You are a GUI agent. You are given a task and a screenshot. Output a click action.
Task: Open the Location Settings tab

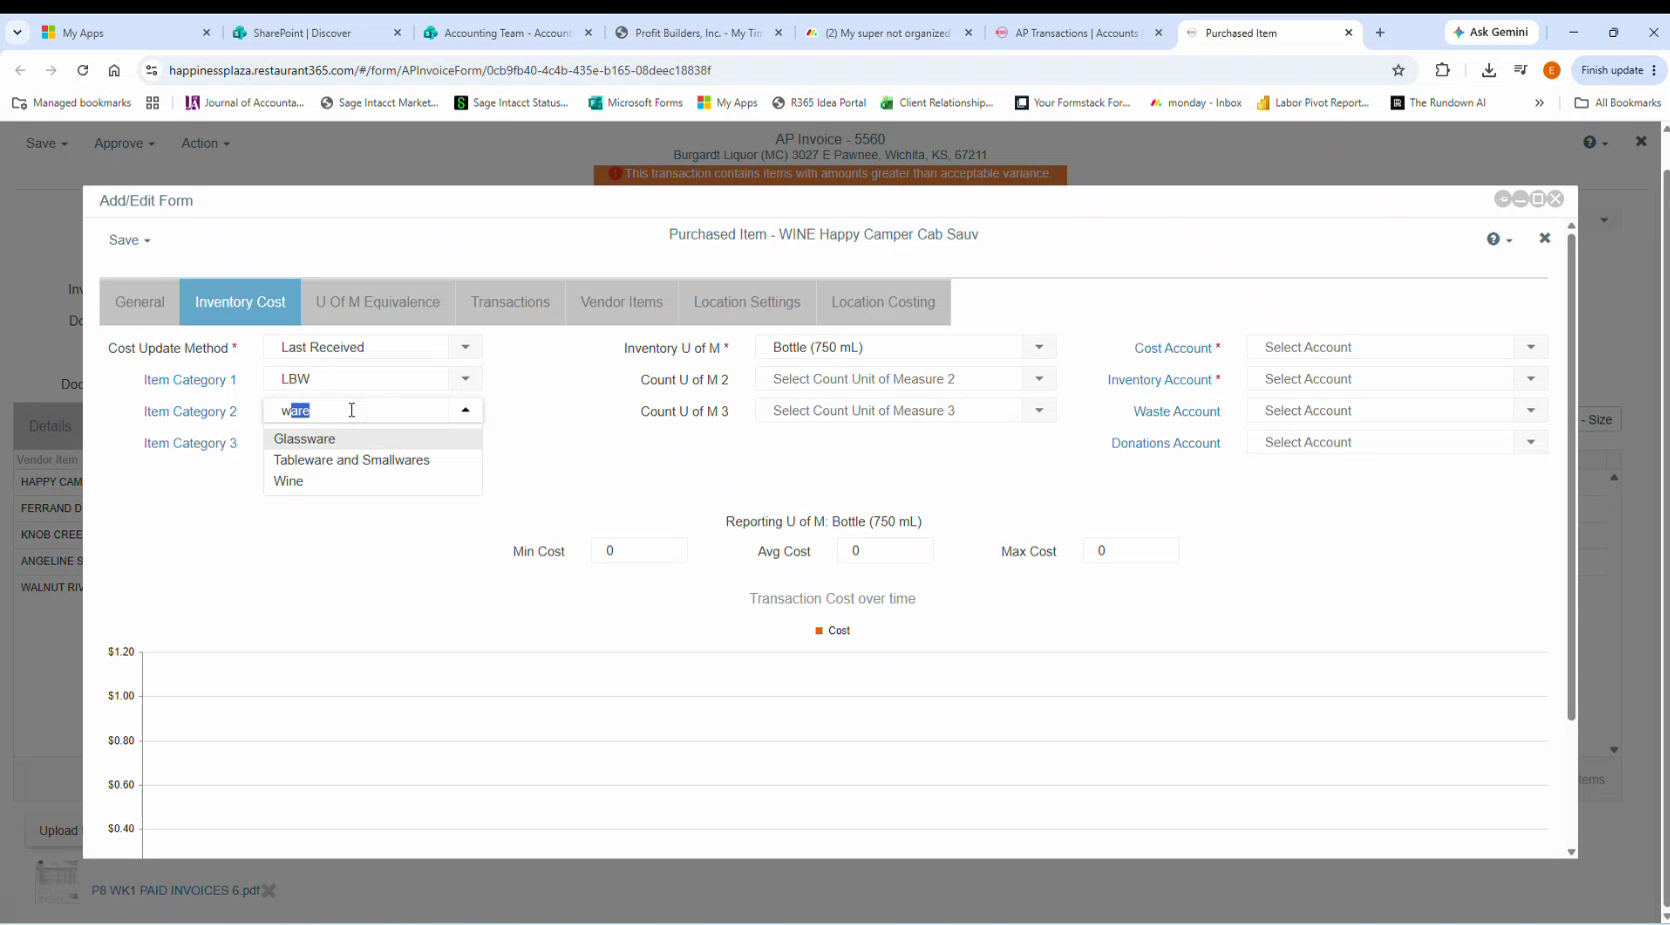[x=747, y=302]
